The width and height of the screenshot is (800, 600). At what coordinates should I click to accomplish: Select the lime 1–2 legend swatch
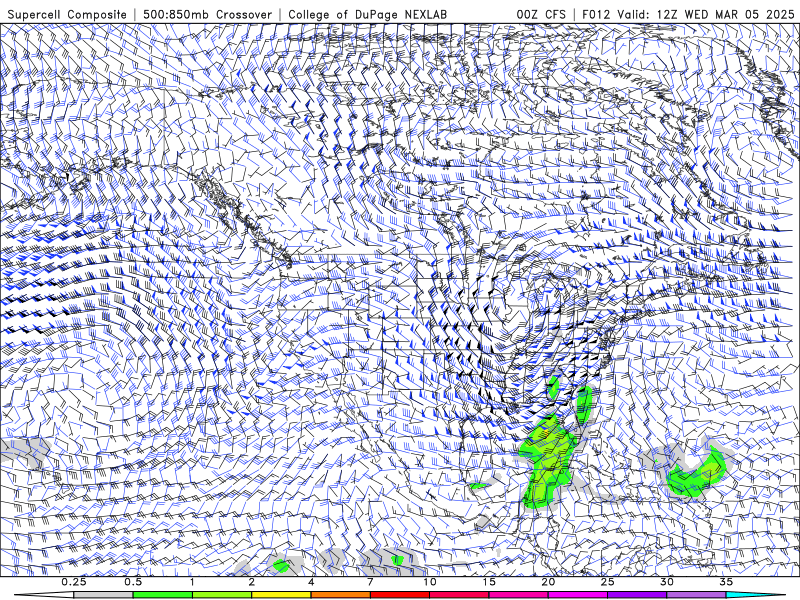pyautogui.click(x=221, y=595)
